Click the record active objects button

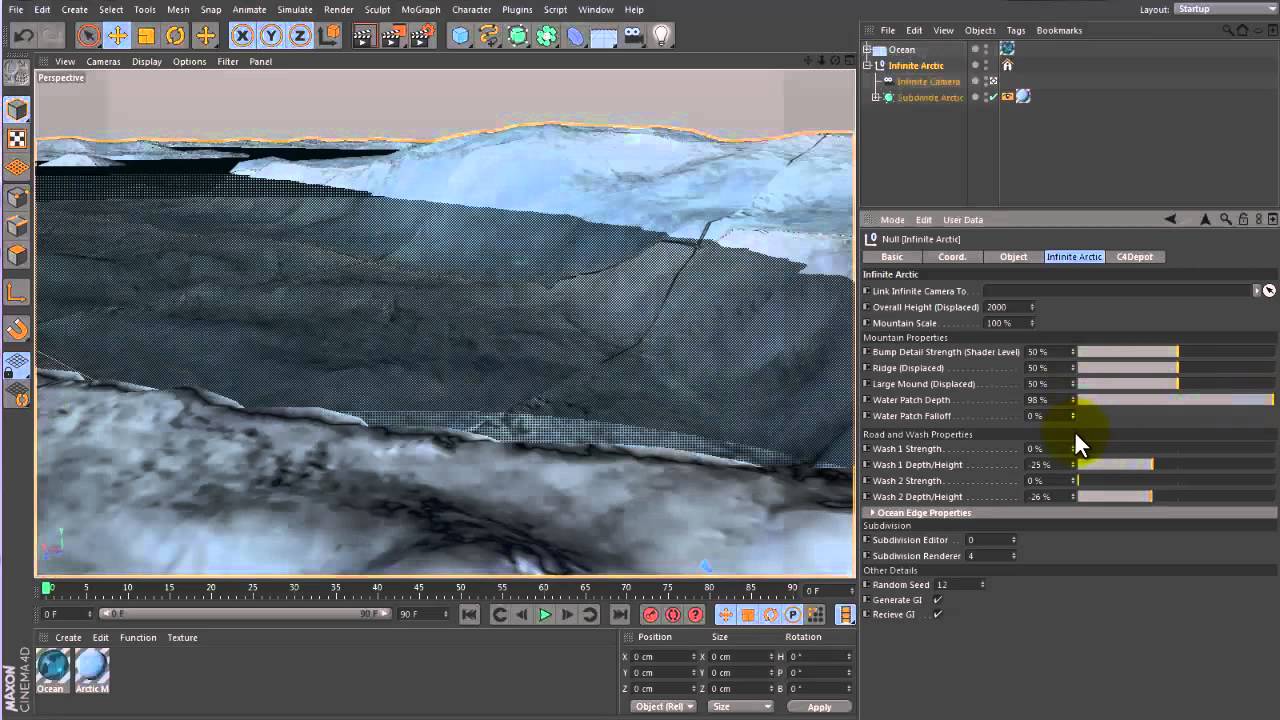651,615
